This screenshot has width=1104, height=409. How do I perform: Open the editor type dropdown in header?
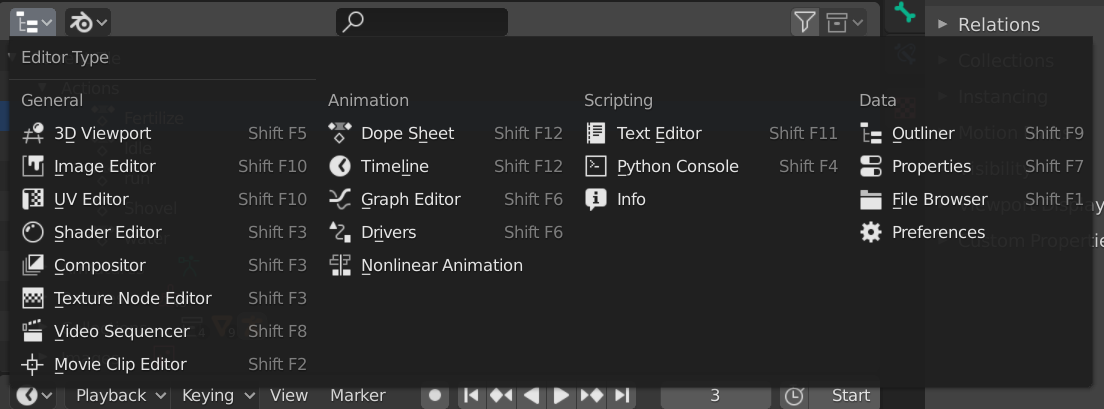point(33,23)
